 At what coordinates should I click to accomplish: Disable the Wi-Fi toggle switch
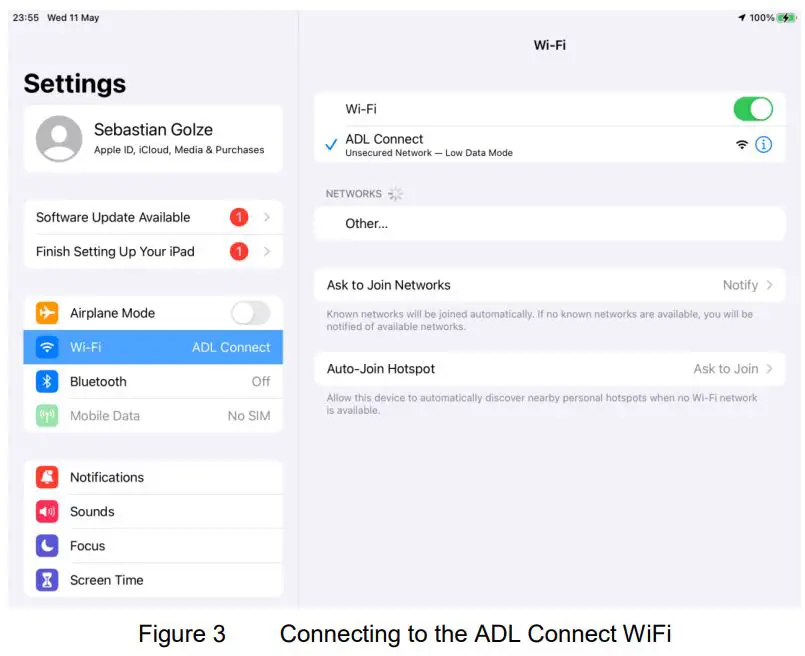tap(753, 109)
